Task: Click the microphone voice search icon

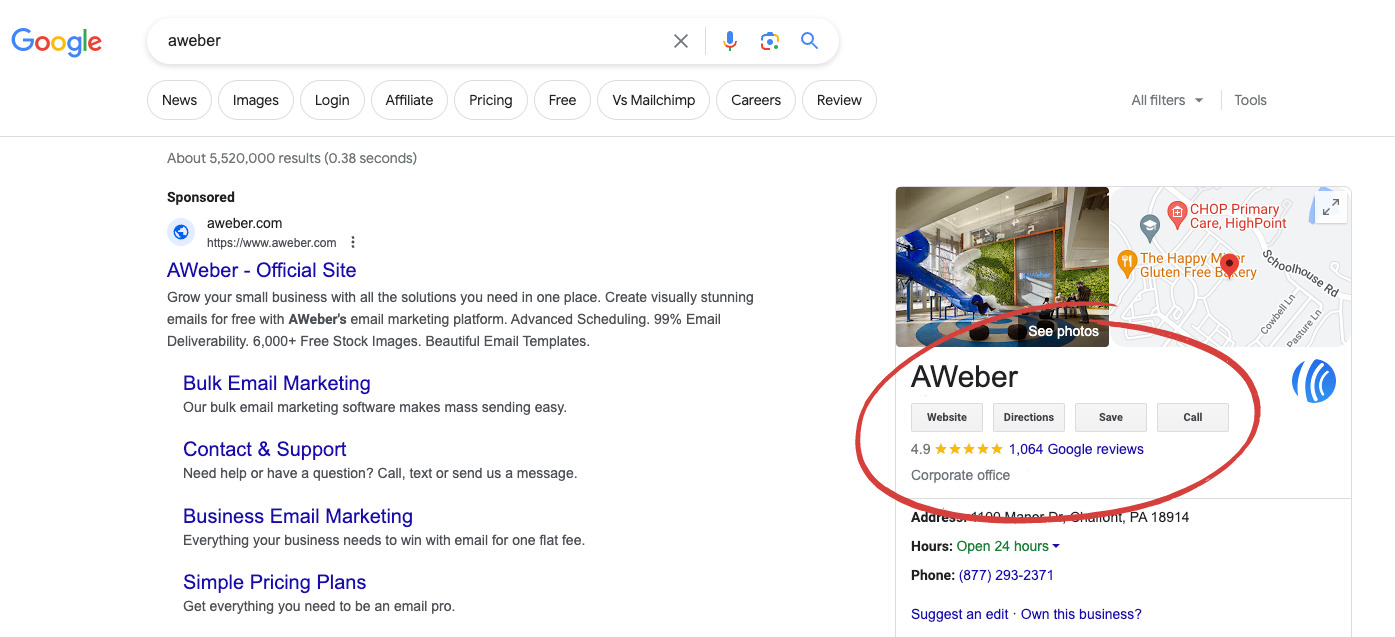Action: click(x=729, y=40)
